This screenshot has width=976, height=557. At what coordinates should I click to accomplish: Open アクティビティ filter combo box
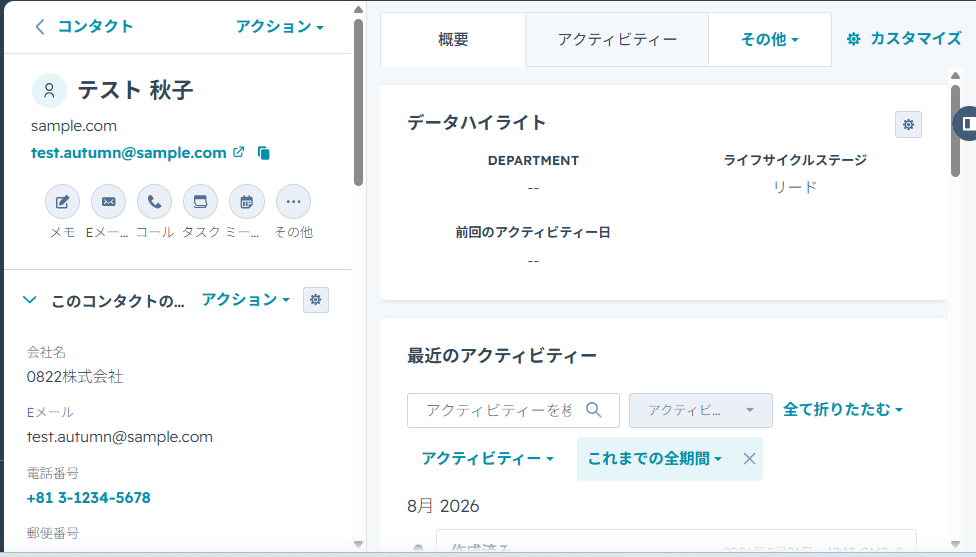pyautogui.click(x=700, y=410)
